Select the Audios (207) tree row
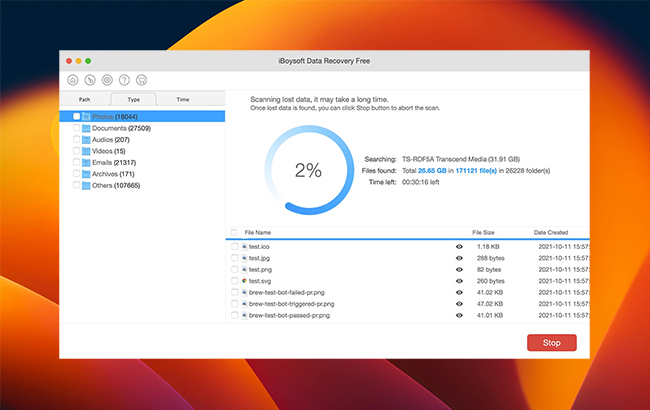This screenshot has width=650, height=410. coord(142,140)
